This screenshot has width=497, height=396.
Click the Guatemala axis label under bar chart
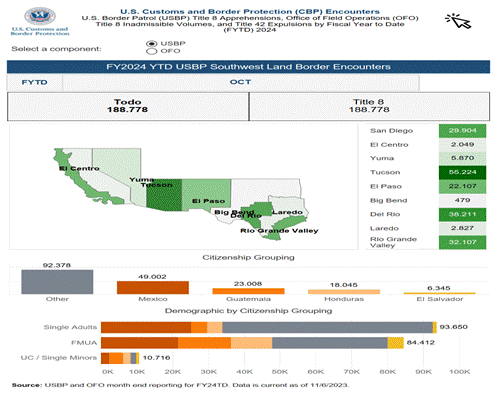pos(248,299)
